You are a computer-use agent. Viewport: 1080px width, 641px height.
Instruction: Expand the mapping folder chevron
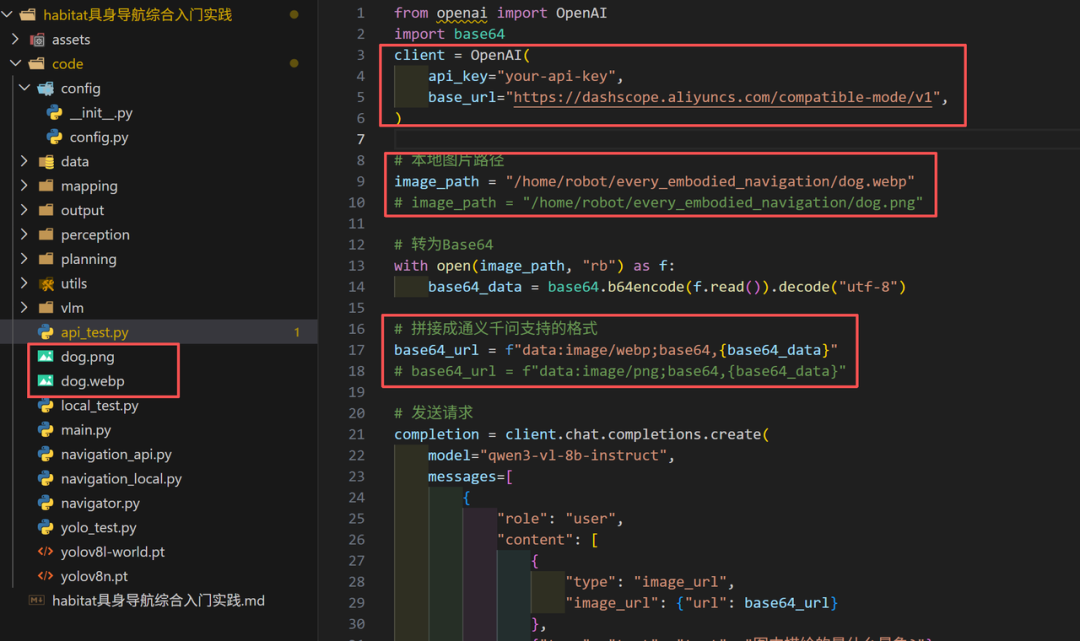pyautogui.click(x=25, y=186)
